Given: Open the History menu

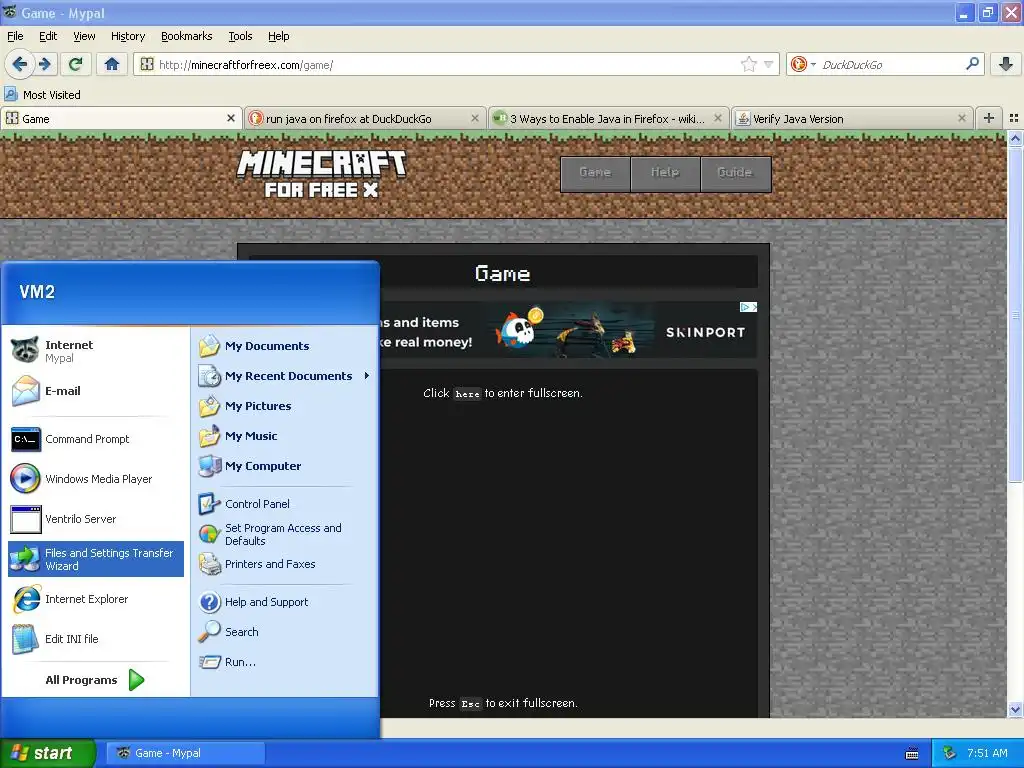Looking at the screenshot, I should pyautogui.click(x=127, y=36).
